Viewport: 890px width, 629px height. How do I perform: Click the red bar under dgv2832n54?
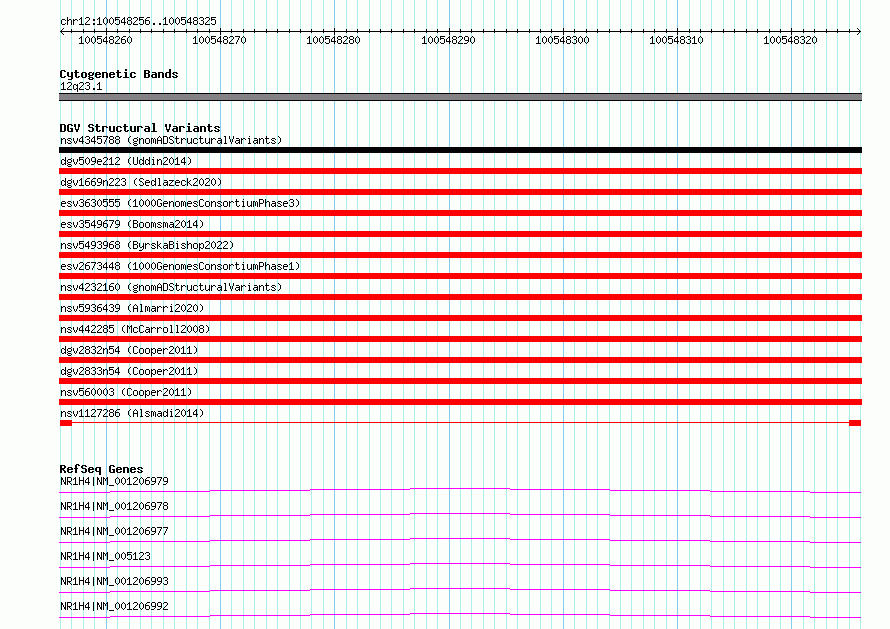pyautogui.click(x=460, y=360)
